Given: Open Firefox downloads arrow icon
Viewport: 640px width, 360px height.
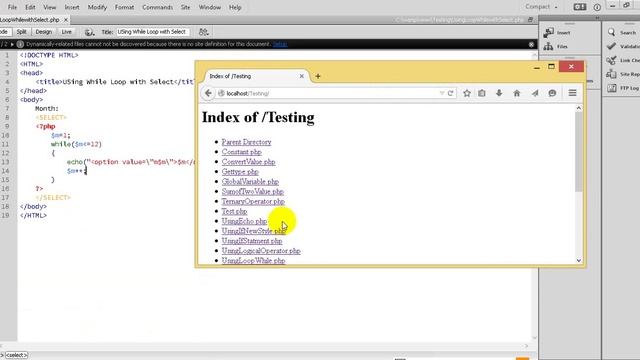Looking at the screenshot, I should pos(499,93).
